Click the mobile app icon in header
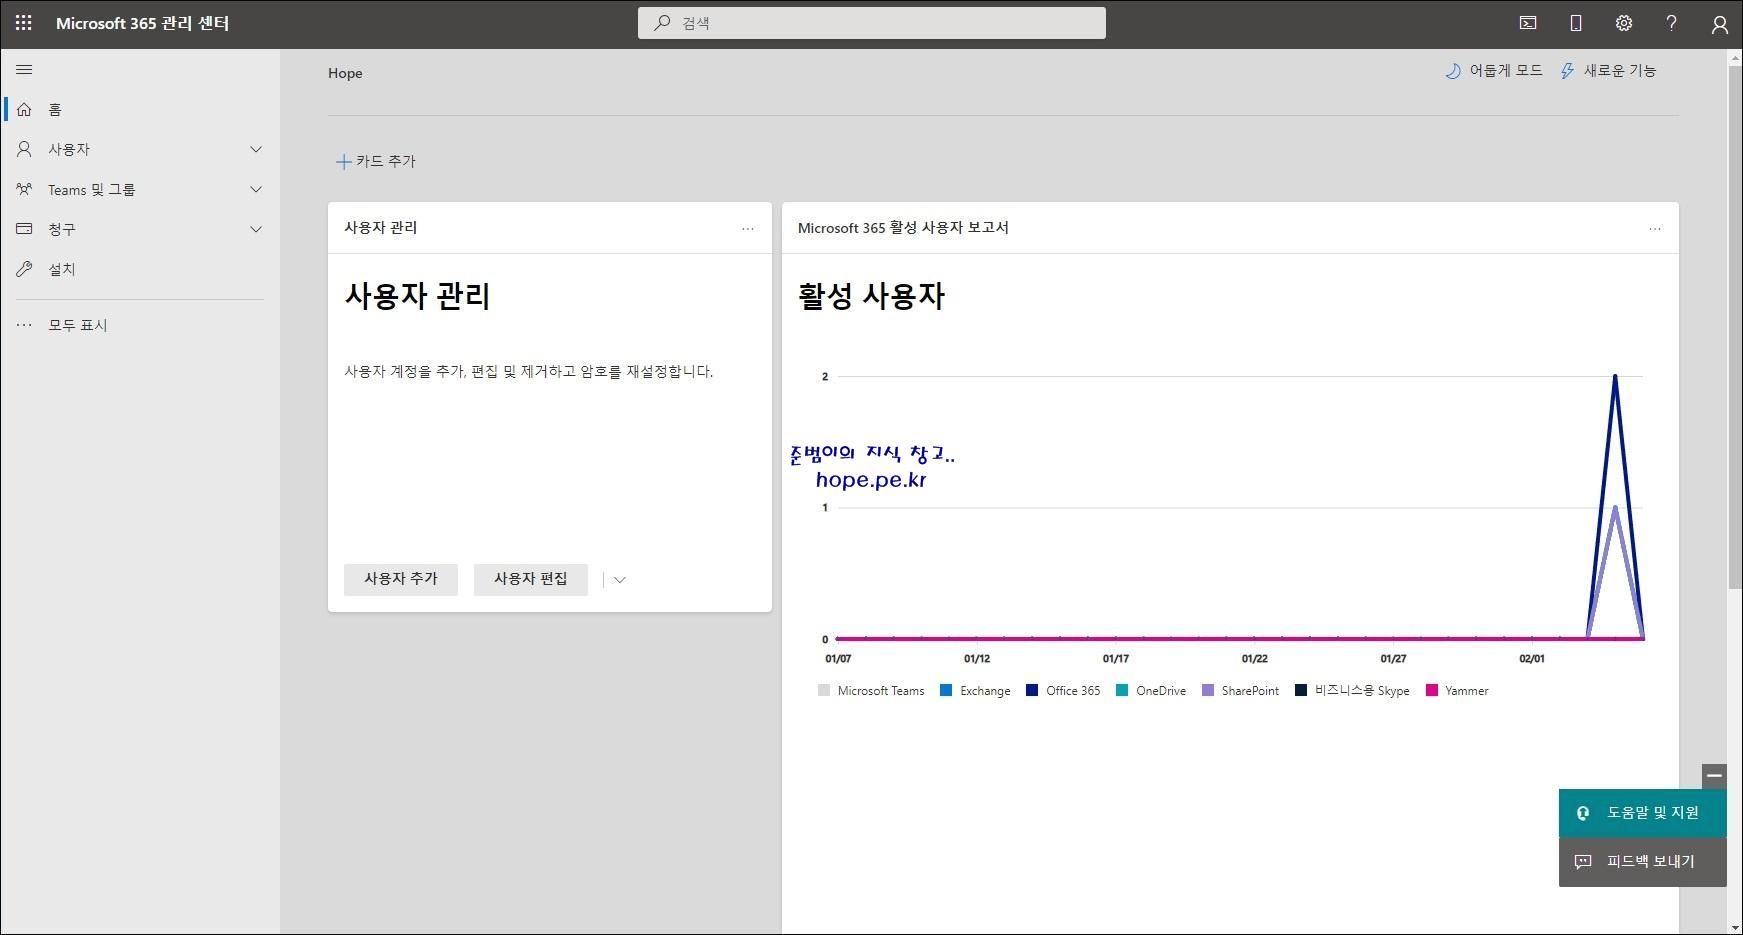The image size is (1743, 935). pos(1576,23)
